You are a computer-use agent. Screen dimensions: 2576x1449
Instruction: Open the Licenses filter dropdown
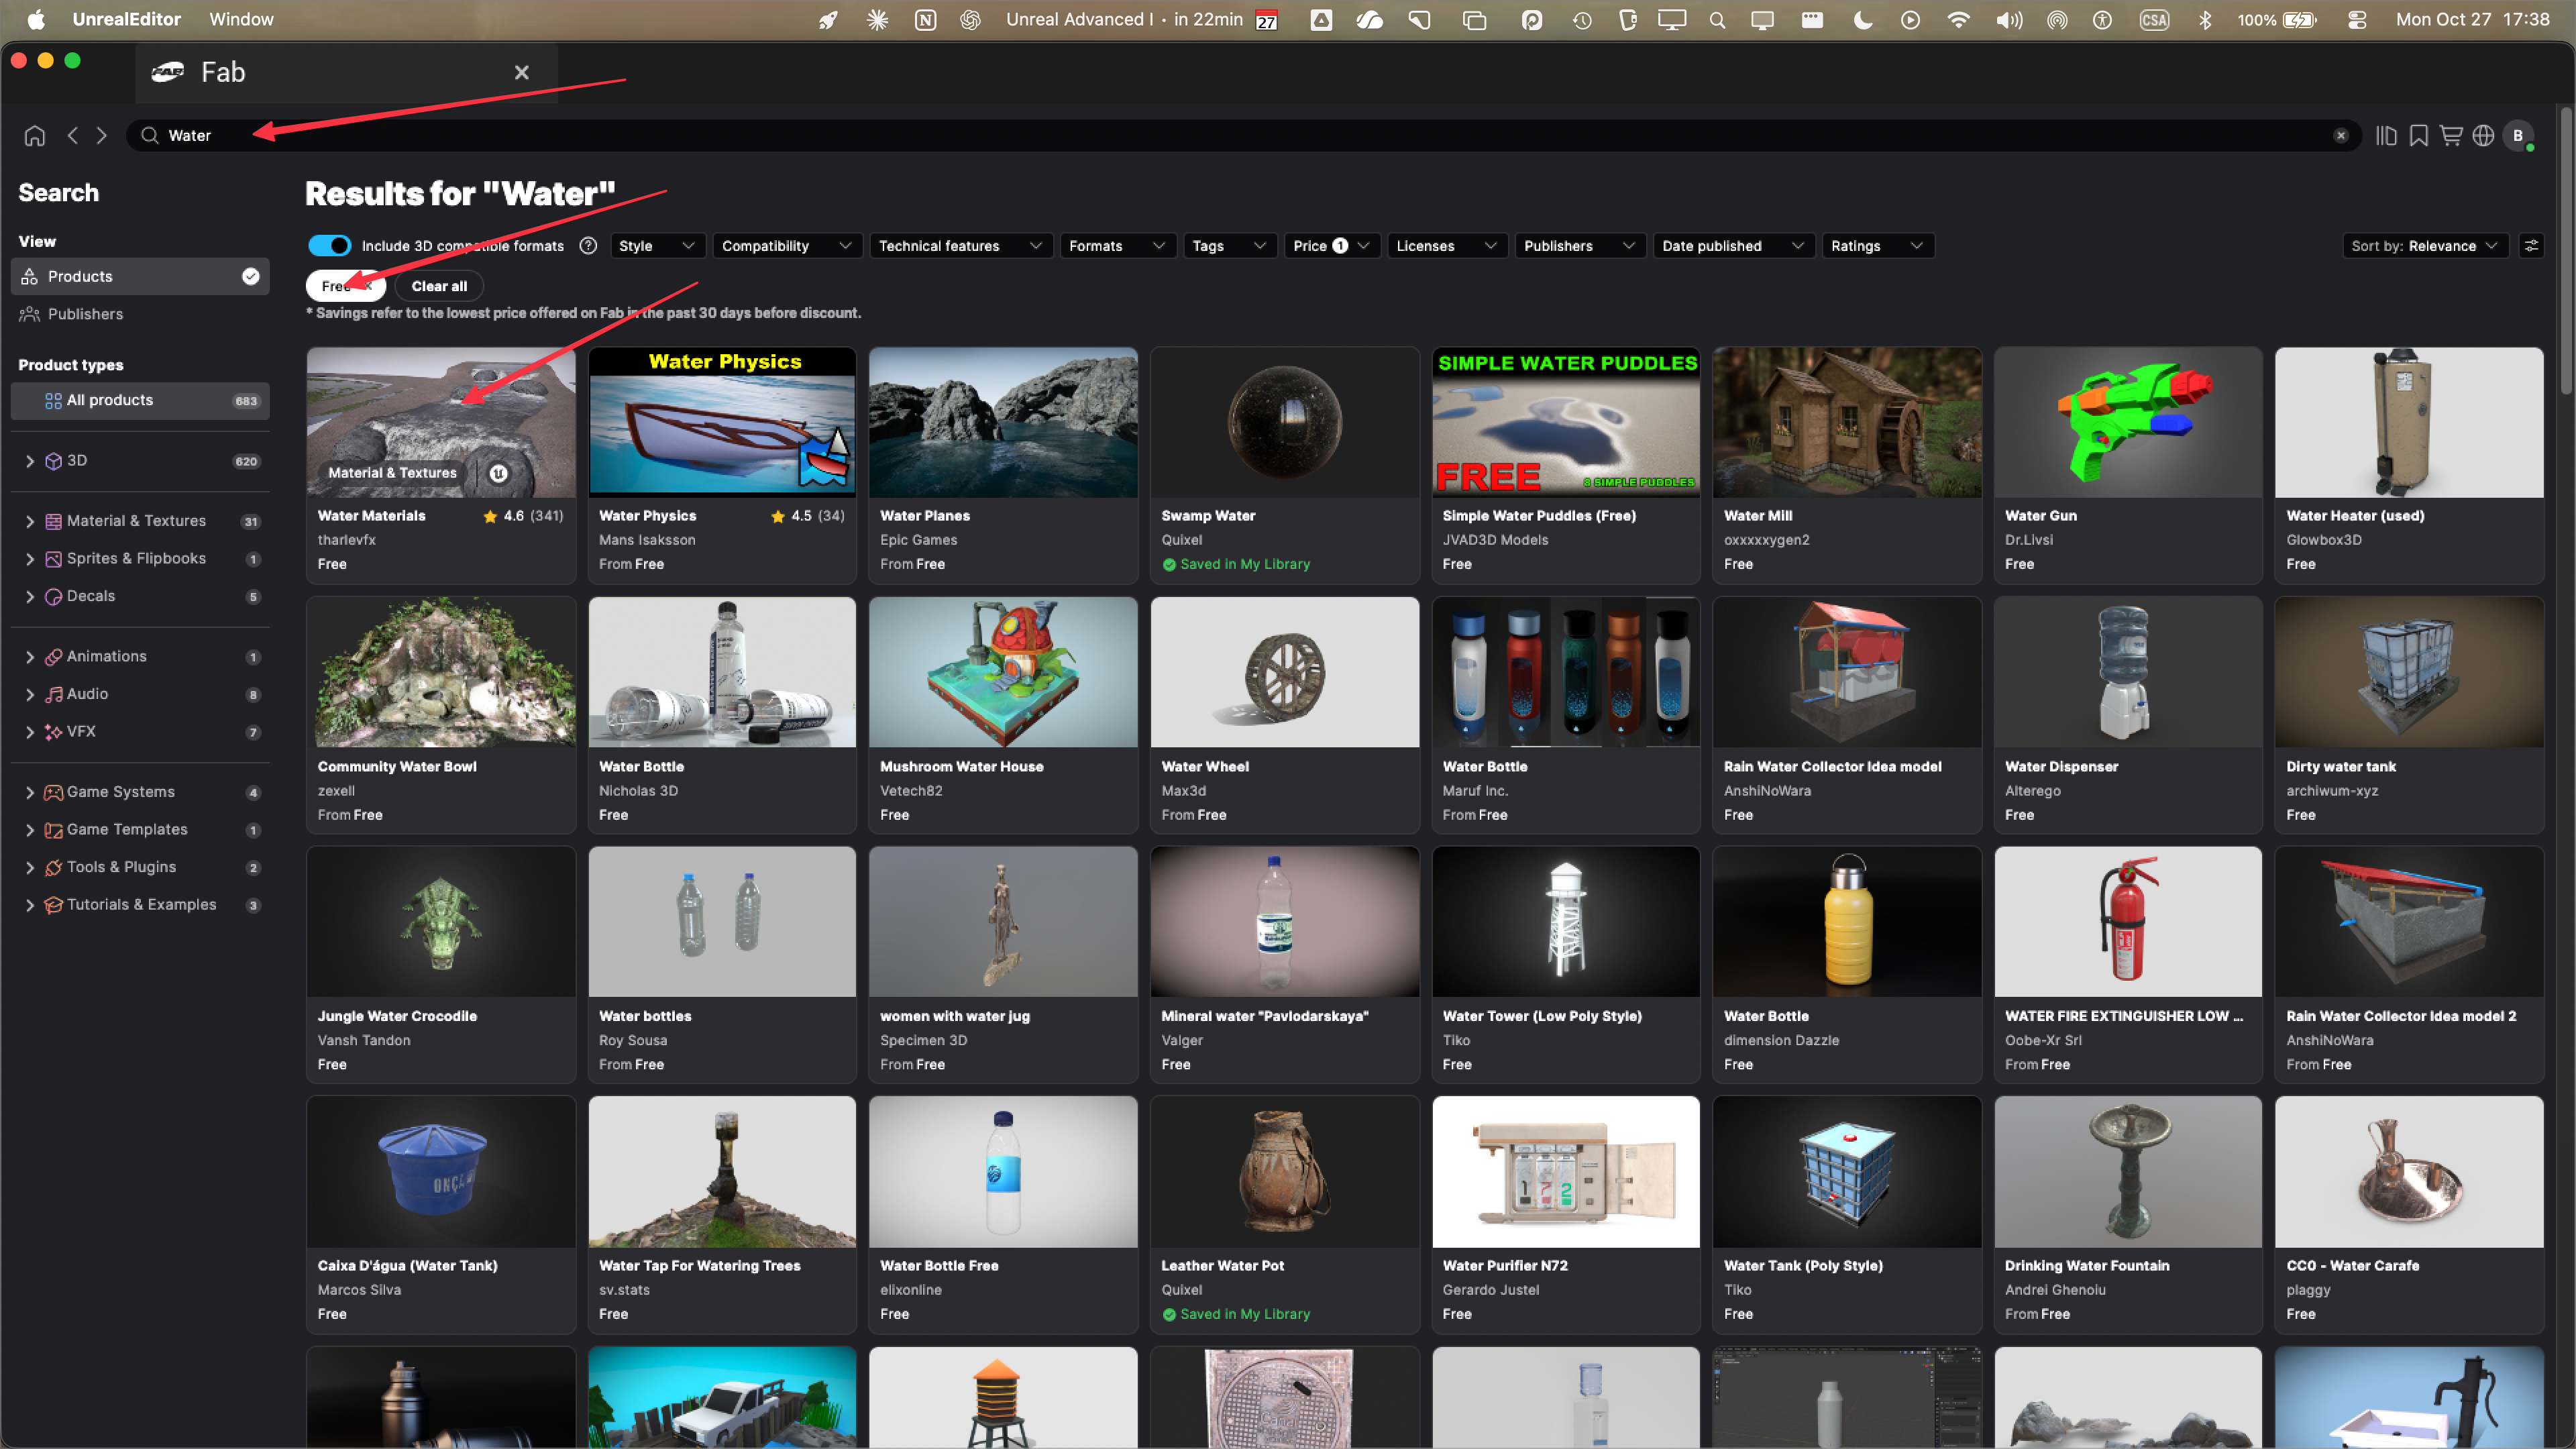[1447, 245]
